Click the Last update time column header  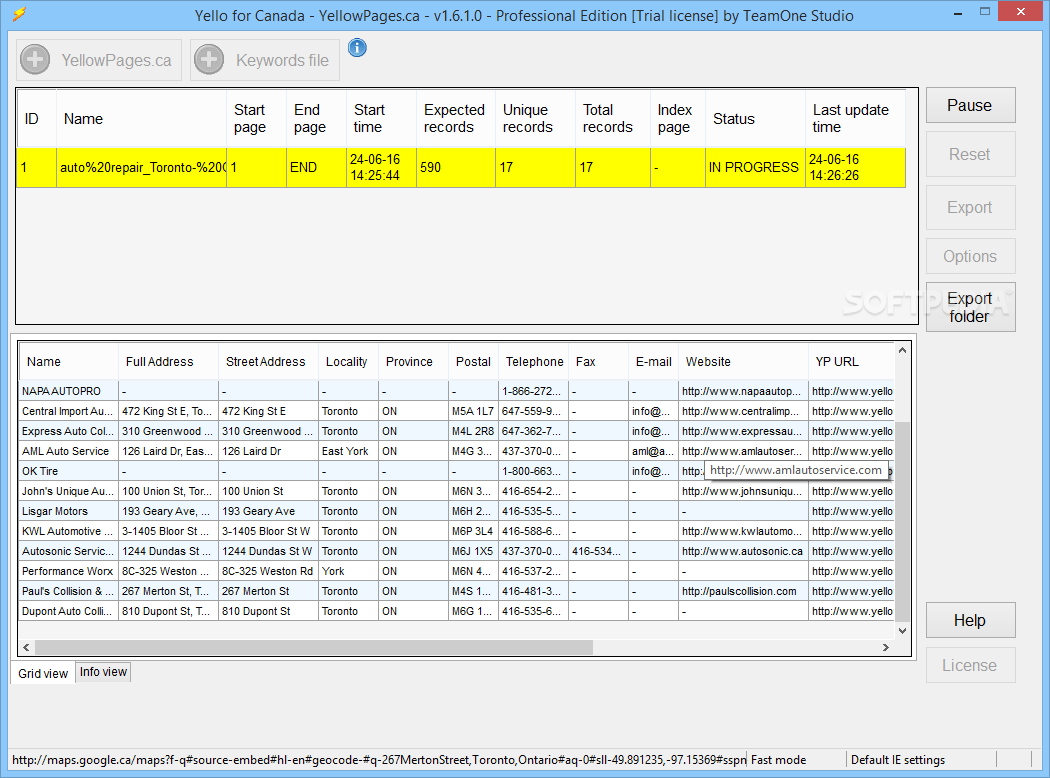click(855, 119)
